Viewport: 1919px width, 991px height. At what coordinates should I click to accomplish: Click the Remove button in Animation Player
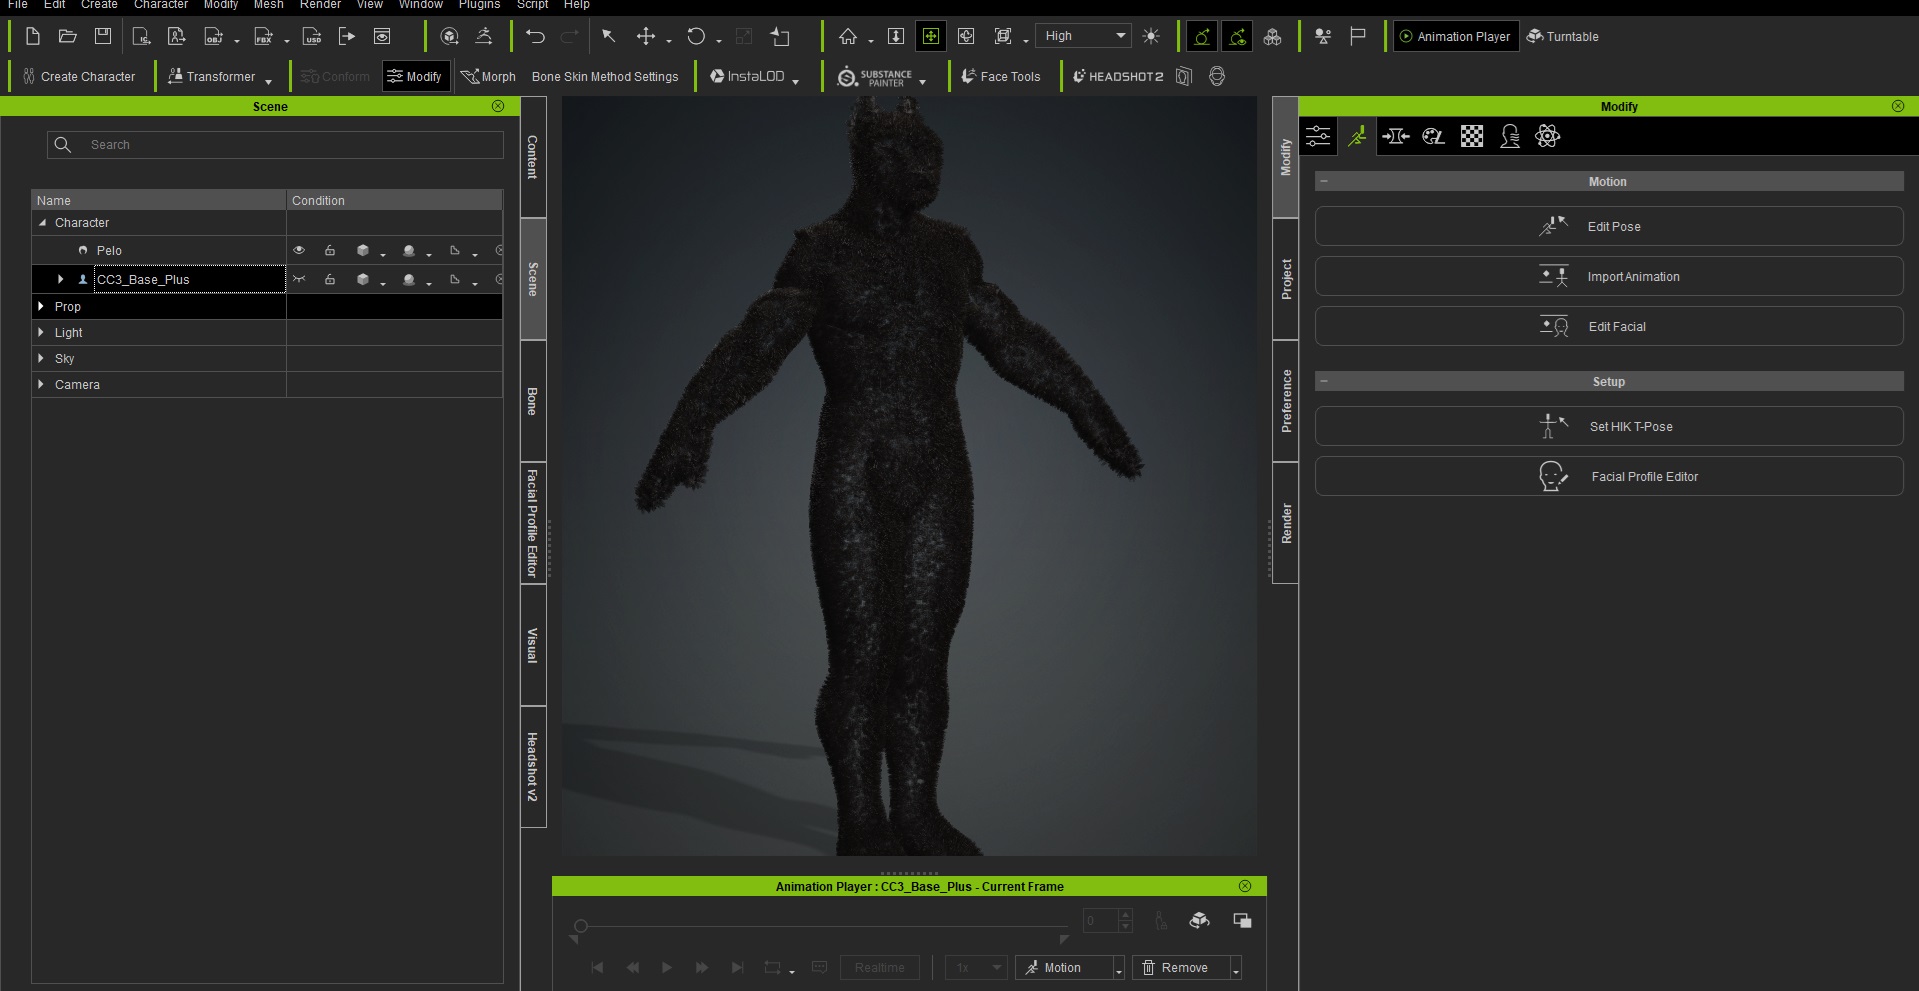click(x=1180, y=968)
